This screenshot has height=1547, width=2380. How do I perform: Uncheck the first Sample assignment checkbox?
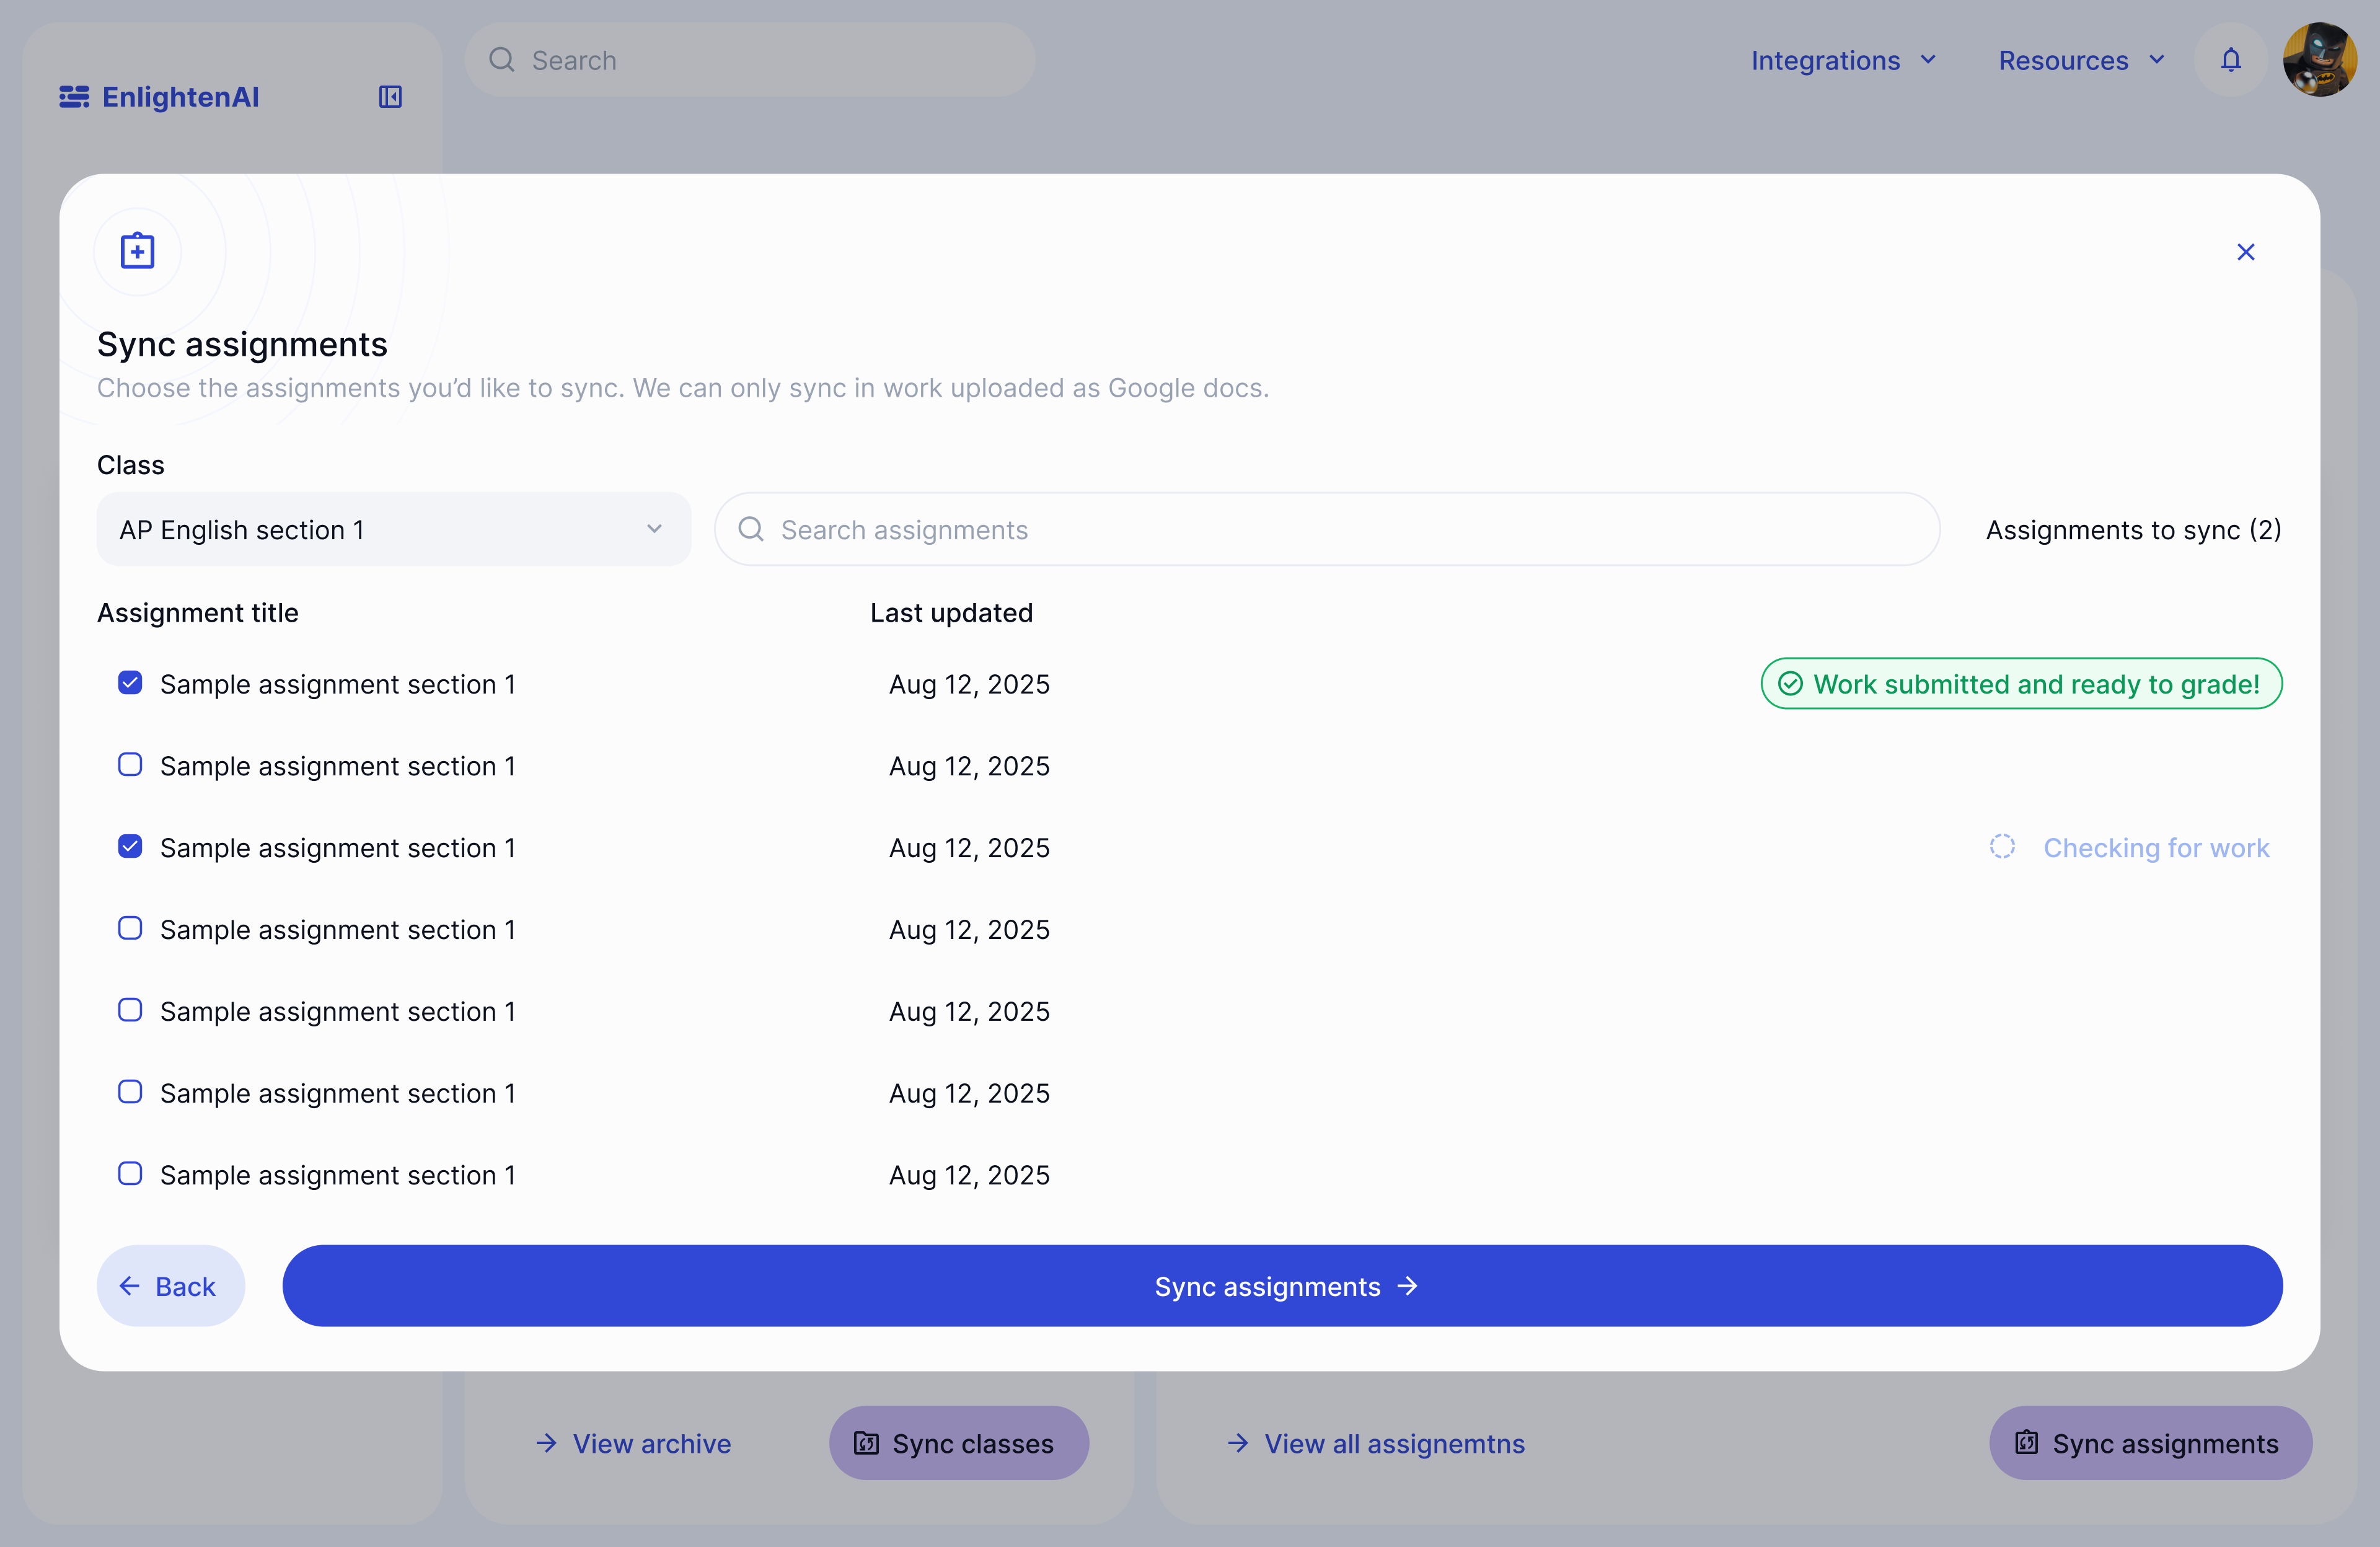pos(130,683)
